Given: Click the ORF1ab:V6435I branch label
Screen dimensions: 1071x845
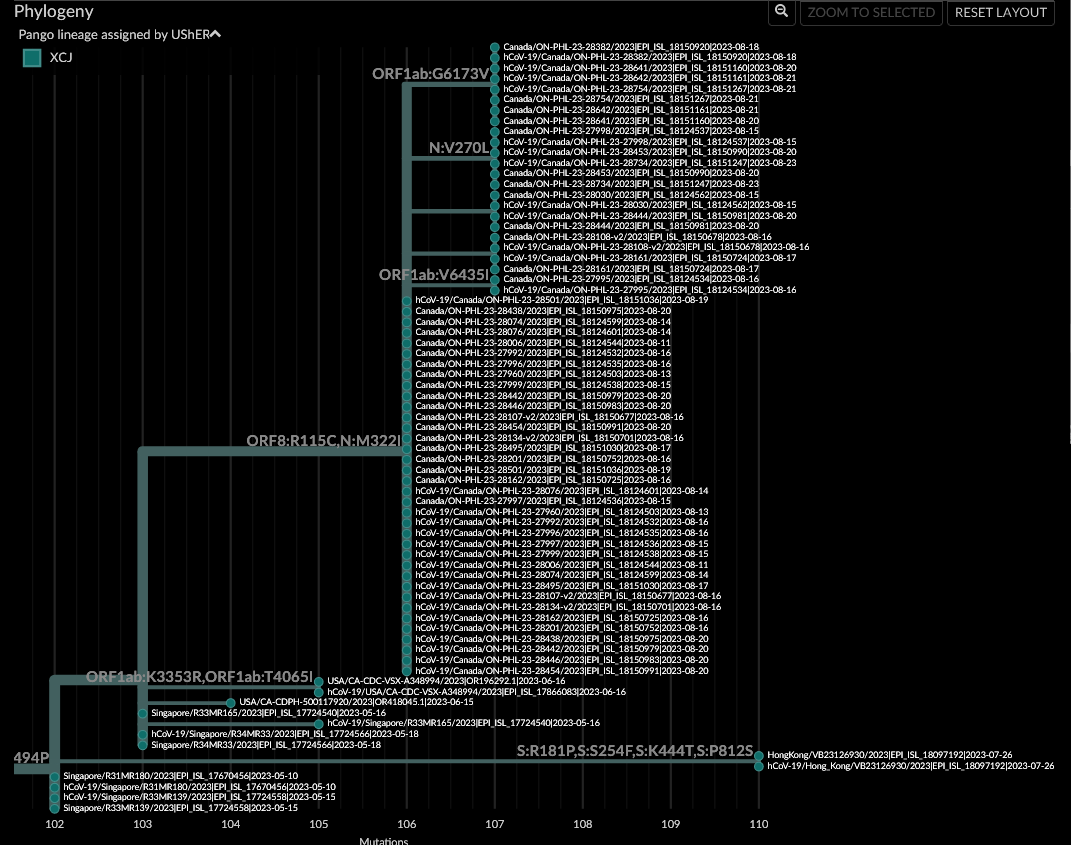Looking at the screenshot, I should click(434, 275).
